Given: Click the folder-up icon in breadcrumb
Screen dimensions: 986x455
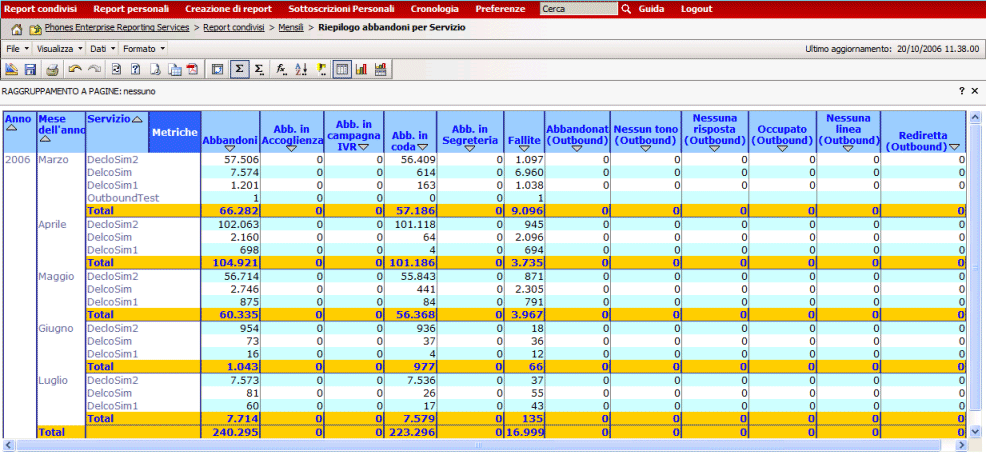Looking at the screenshot, I should 35,29.
